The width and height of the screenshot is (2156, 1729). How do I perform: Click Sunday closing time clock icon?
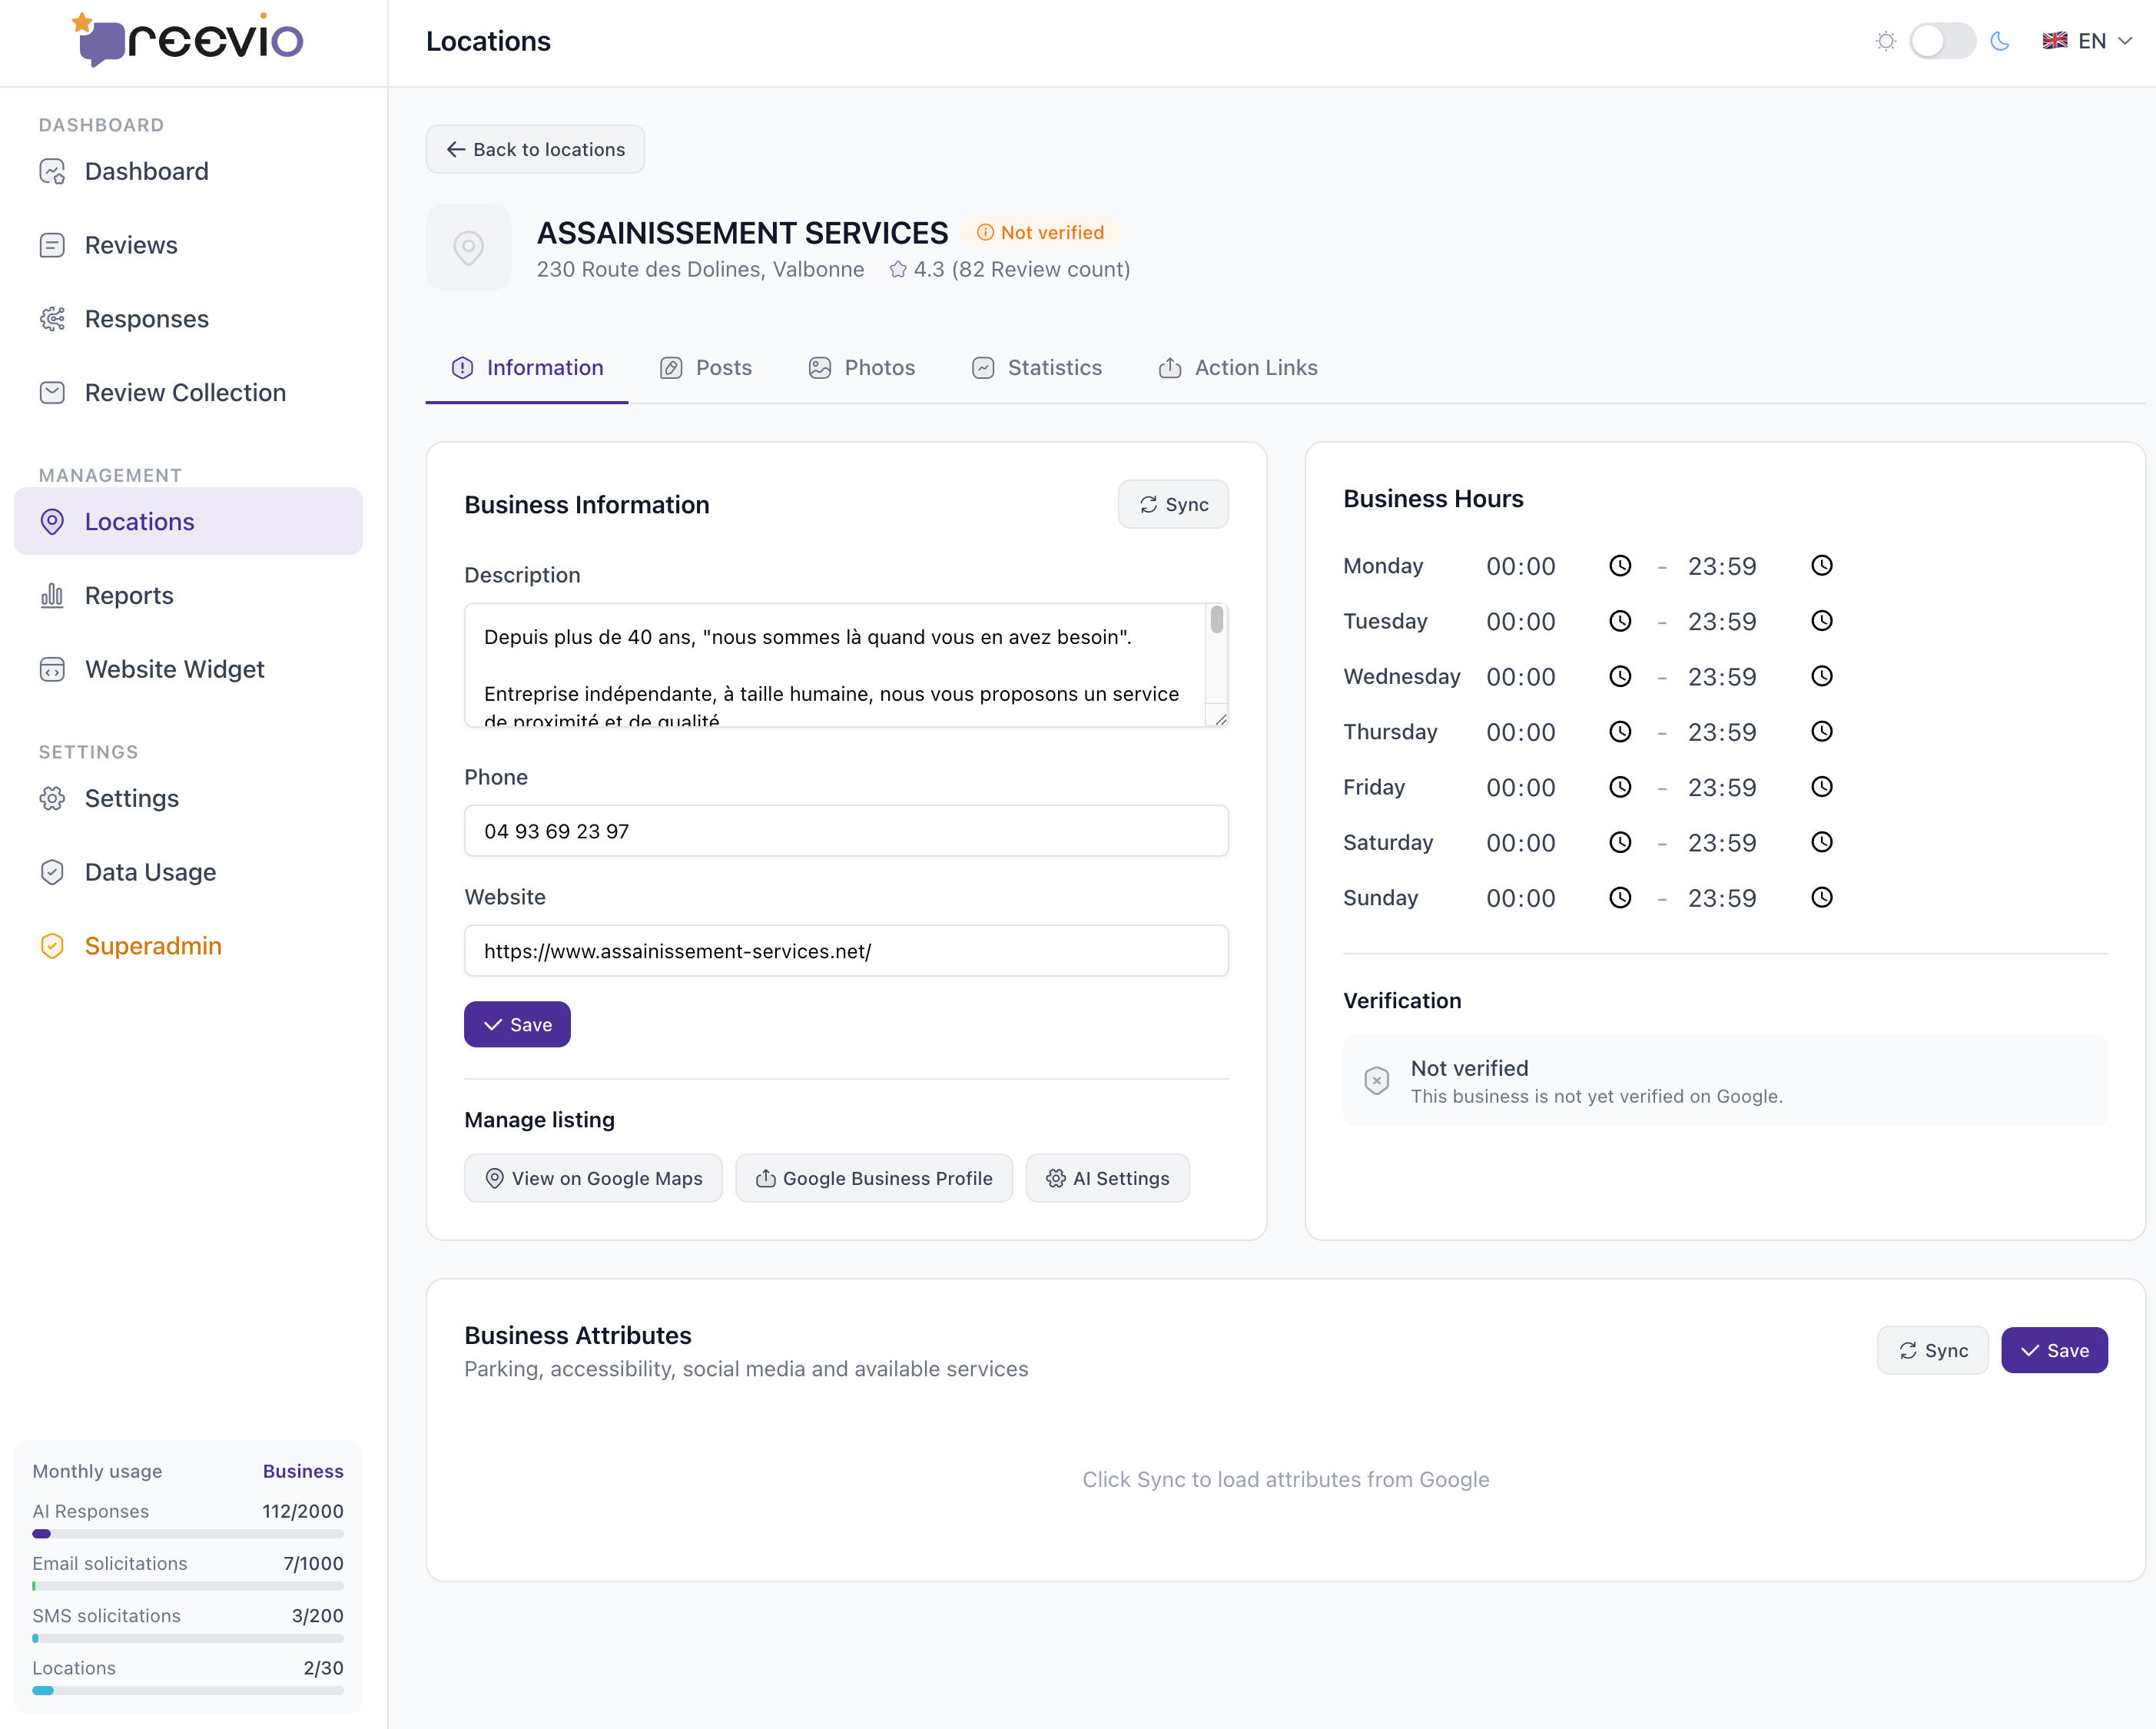click(x=1821, y=898)
